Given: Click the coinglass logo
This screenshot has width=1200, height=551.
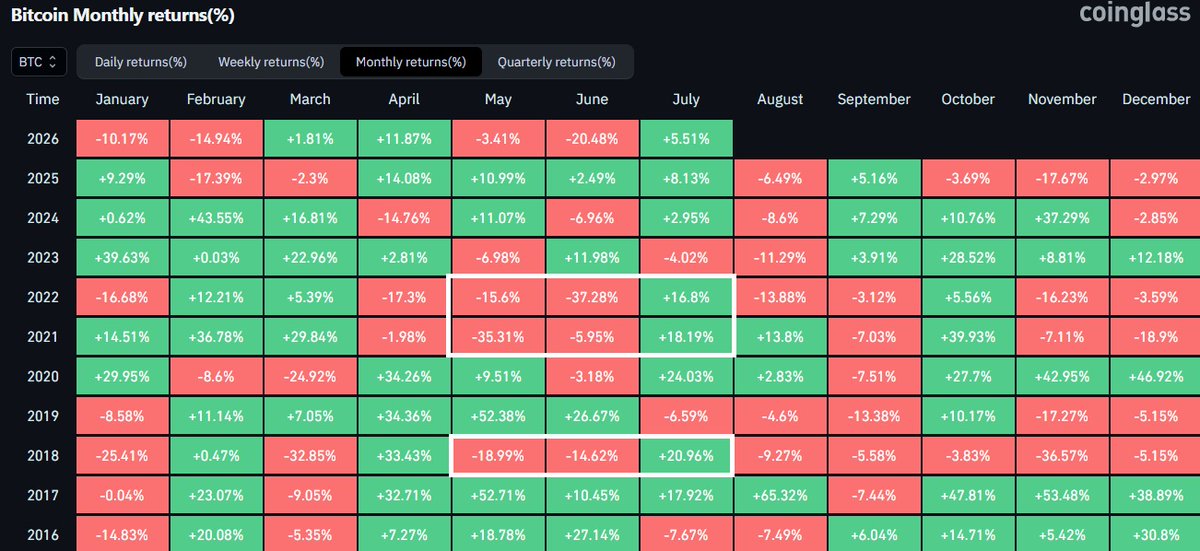Looking at the screenshot, I should (x=1135, y=14).
